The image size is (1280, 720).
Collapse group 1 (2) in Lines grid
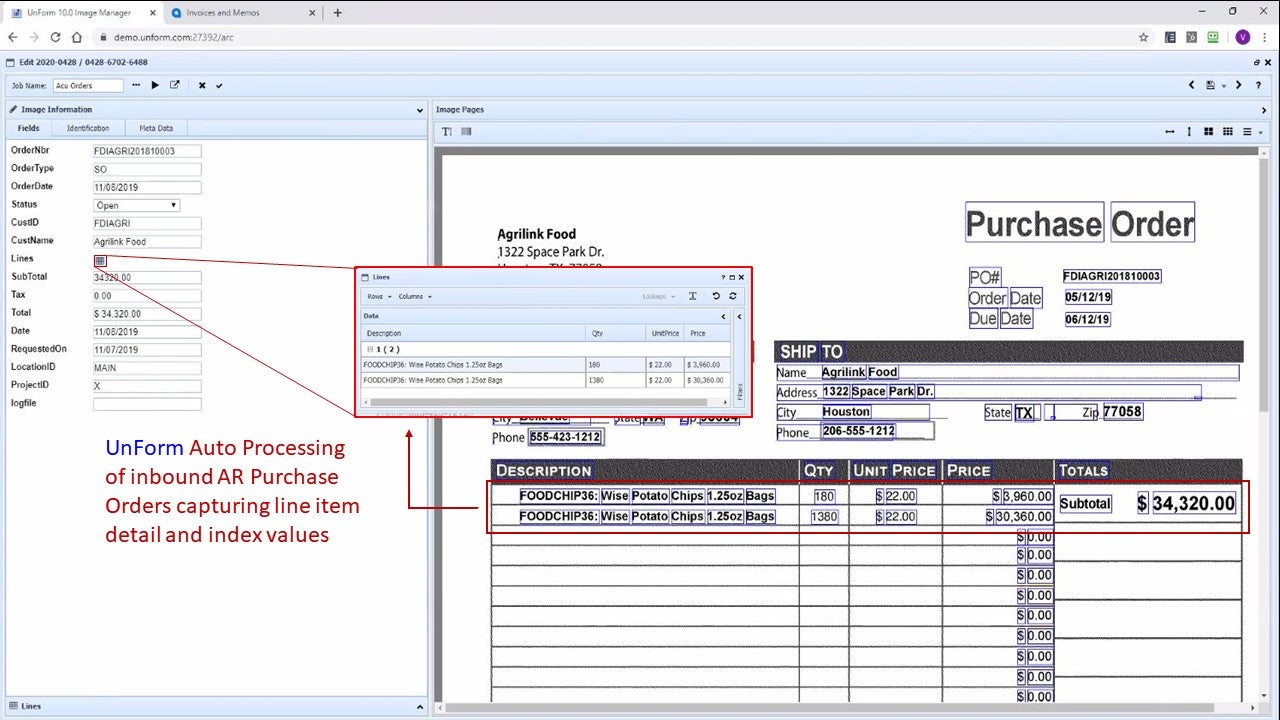click(x=370, y=349)
